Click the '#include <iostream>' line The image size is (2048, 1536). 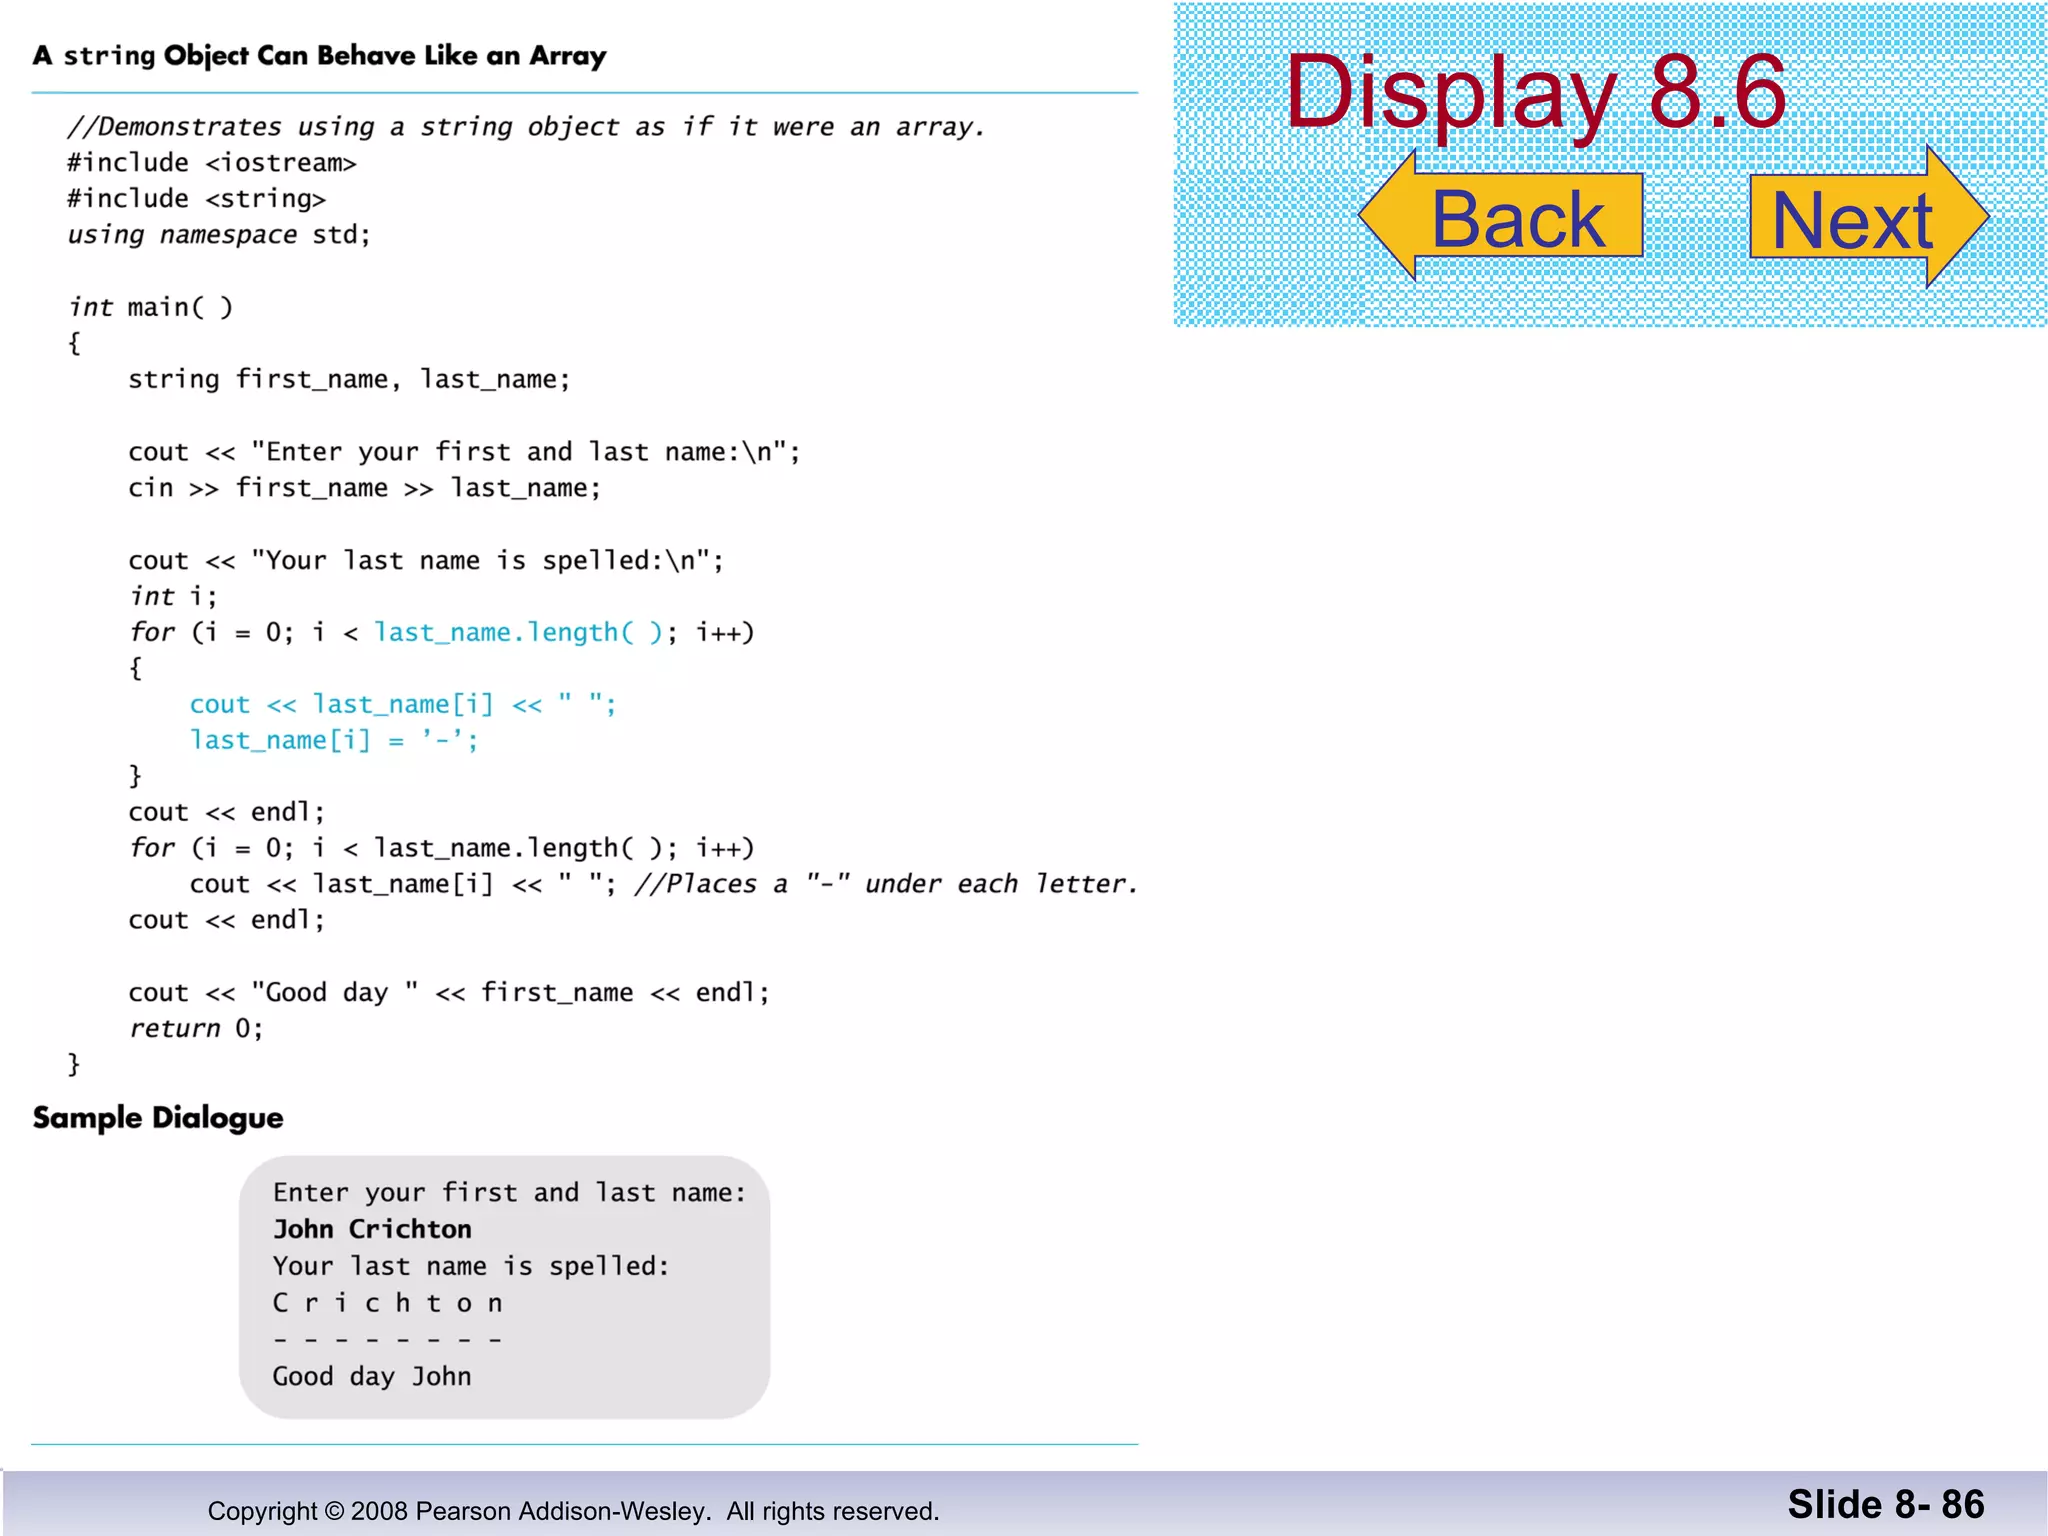pyautogui.click(x=211, y=163)
